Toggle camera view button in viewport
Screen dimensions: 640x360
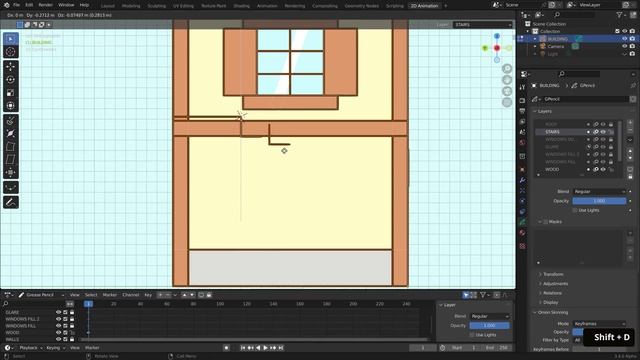pyautogui.click(x=507, y=91)
